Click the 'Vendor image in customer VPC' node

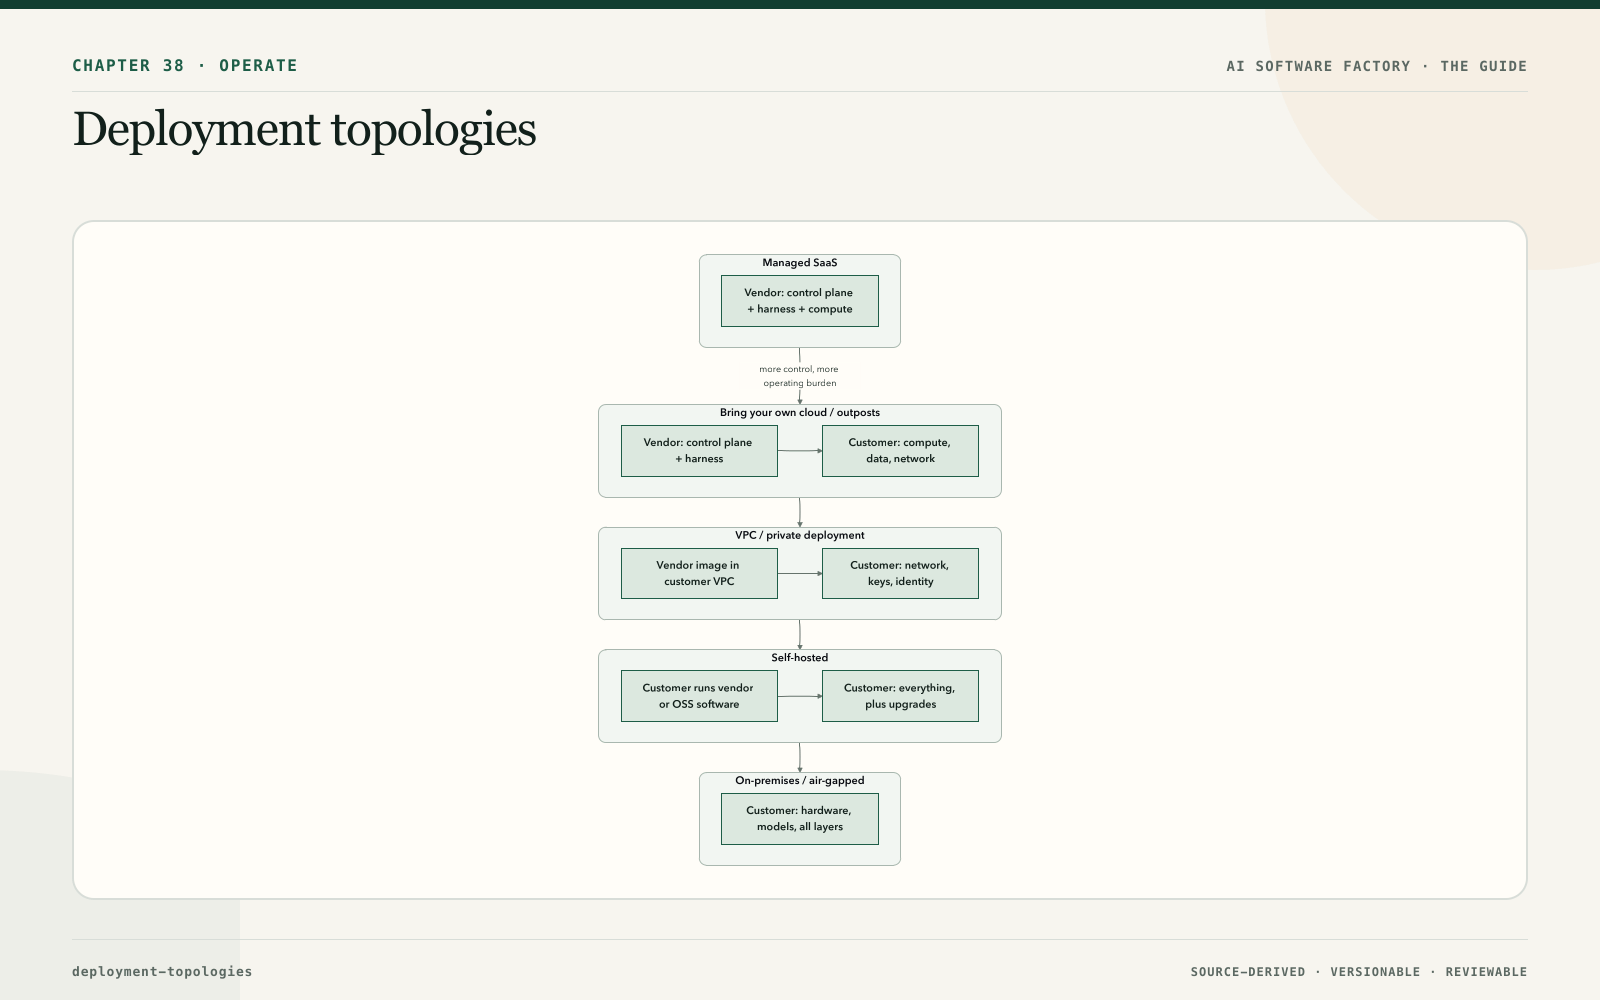[699, 573]
